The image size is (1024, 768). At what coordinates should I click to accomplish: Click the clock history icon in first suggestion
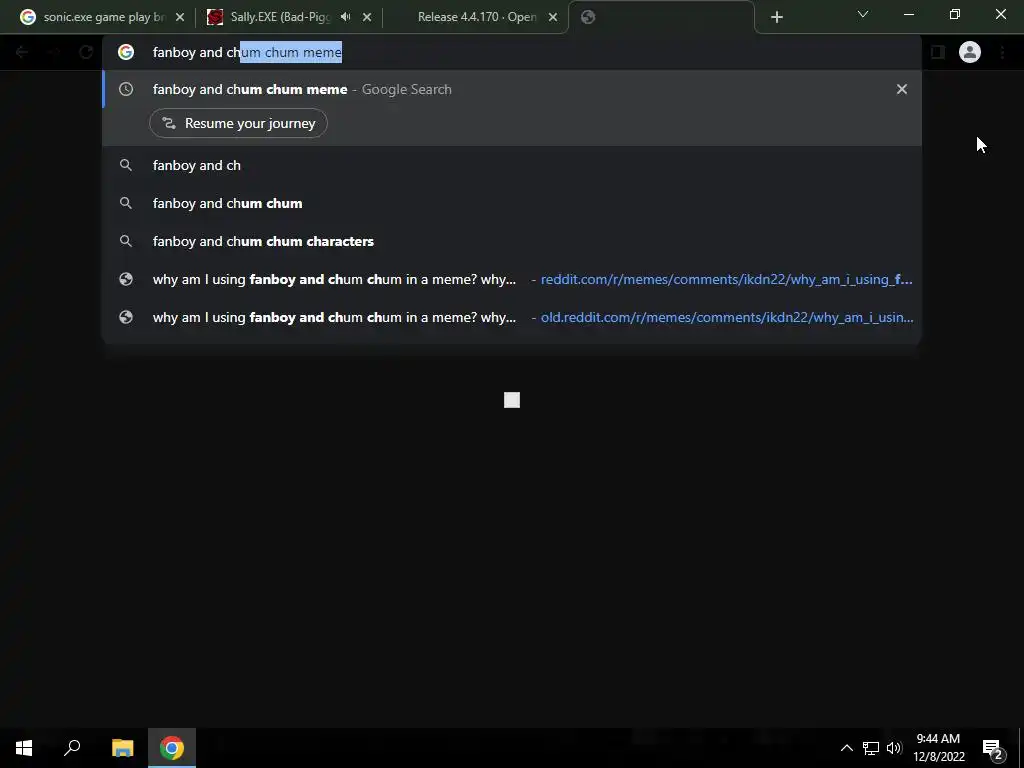[126, 89]
